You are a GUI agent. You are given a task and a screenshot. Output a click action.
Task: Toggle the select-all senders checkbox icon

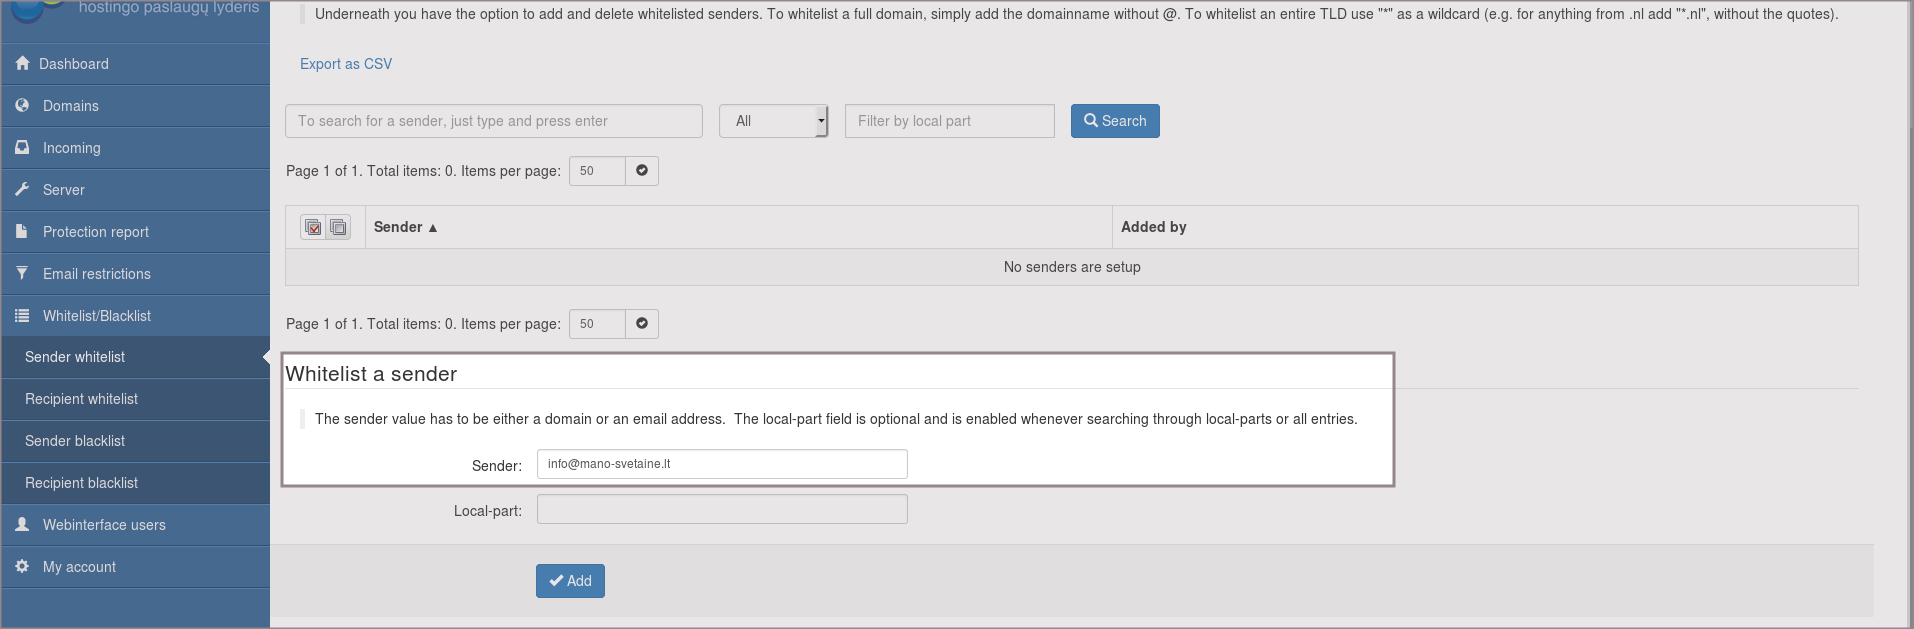tap(313, 227)
